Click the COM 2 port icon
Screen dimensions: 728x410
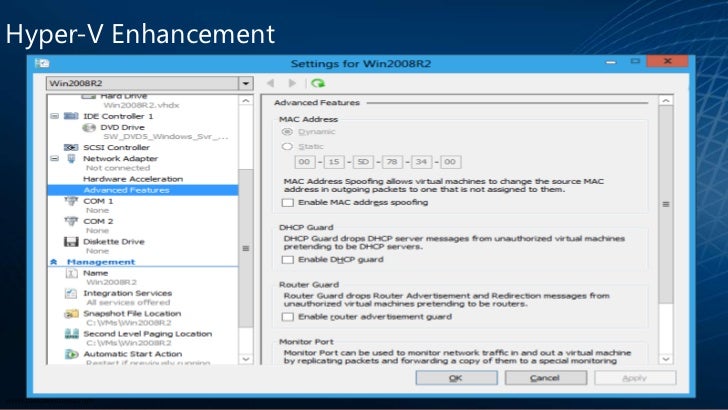(71, 221)
